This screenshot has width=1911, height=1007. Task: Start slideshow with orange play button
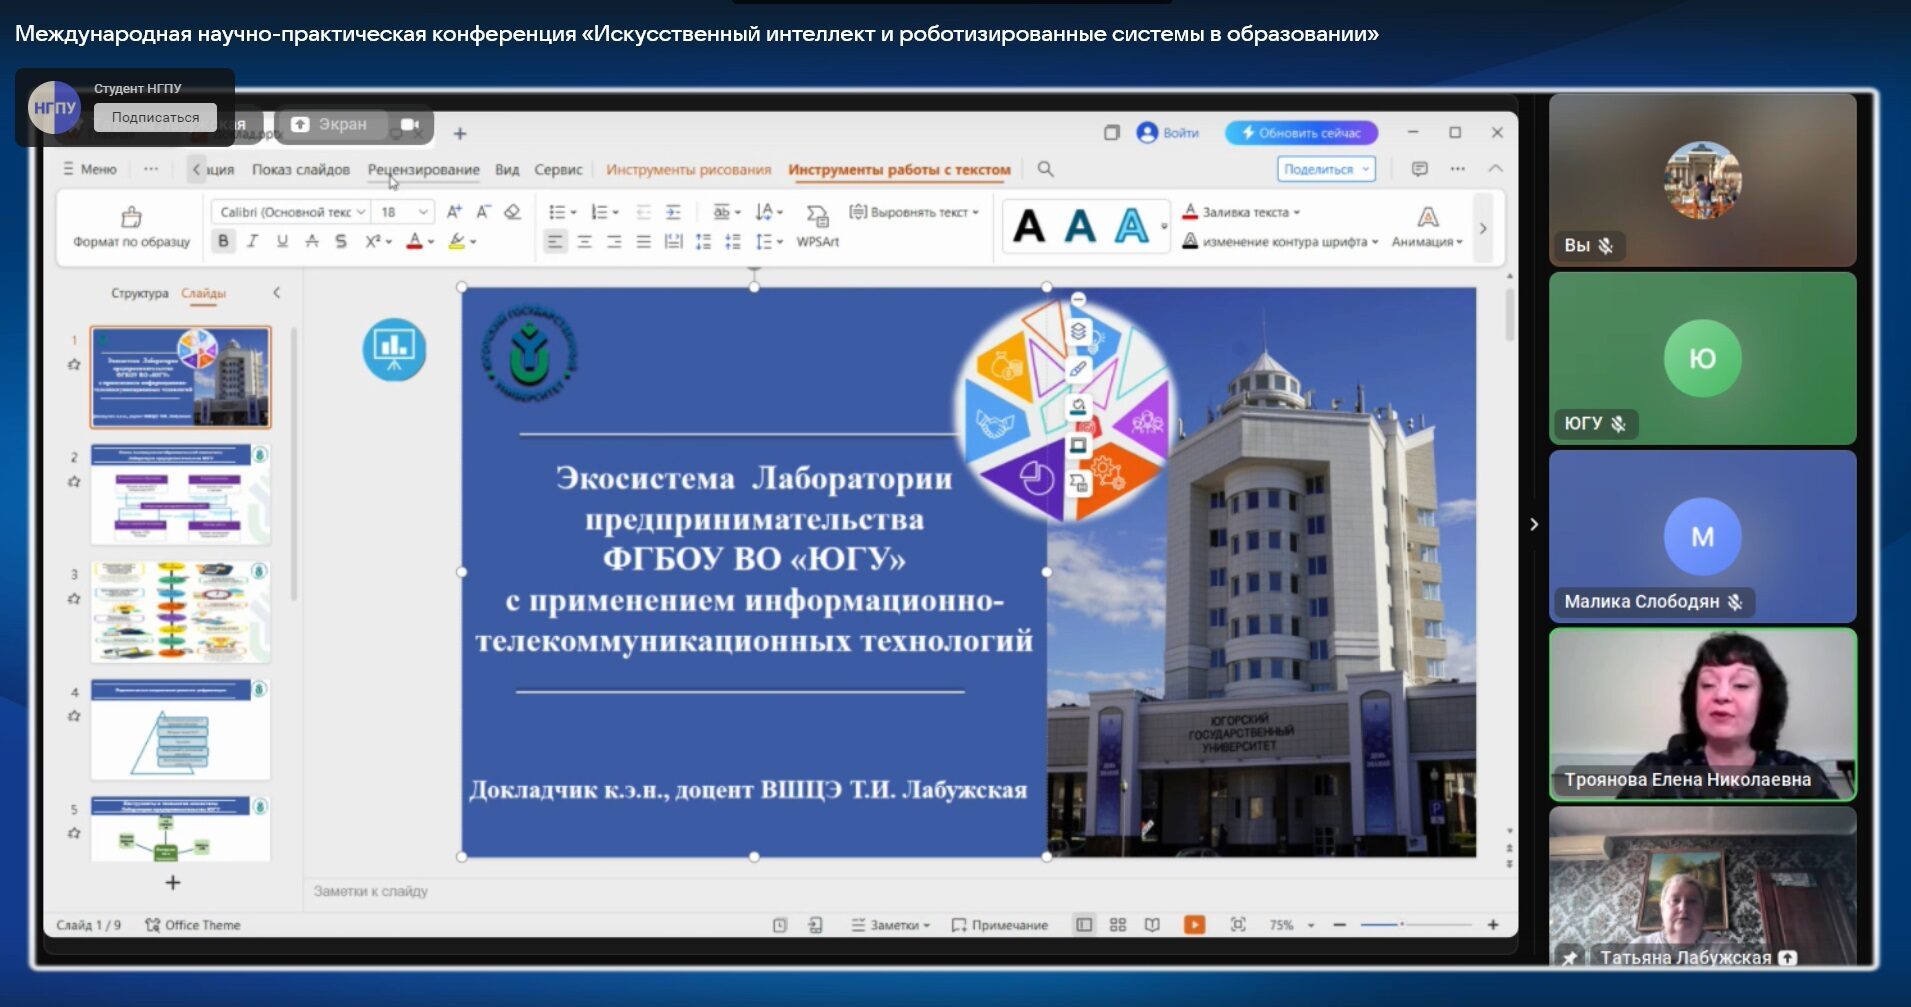1194,925
